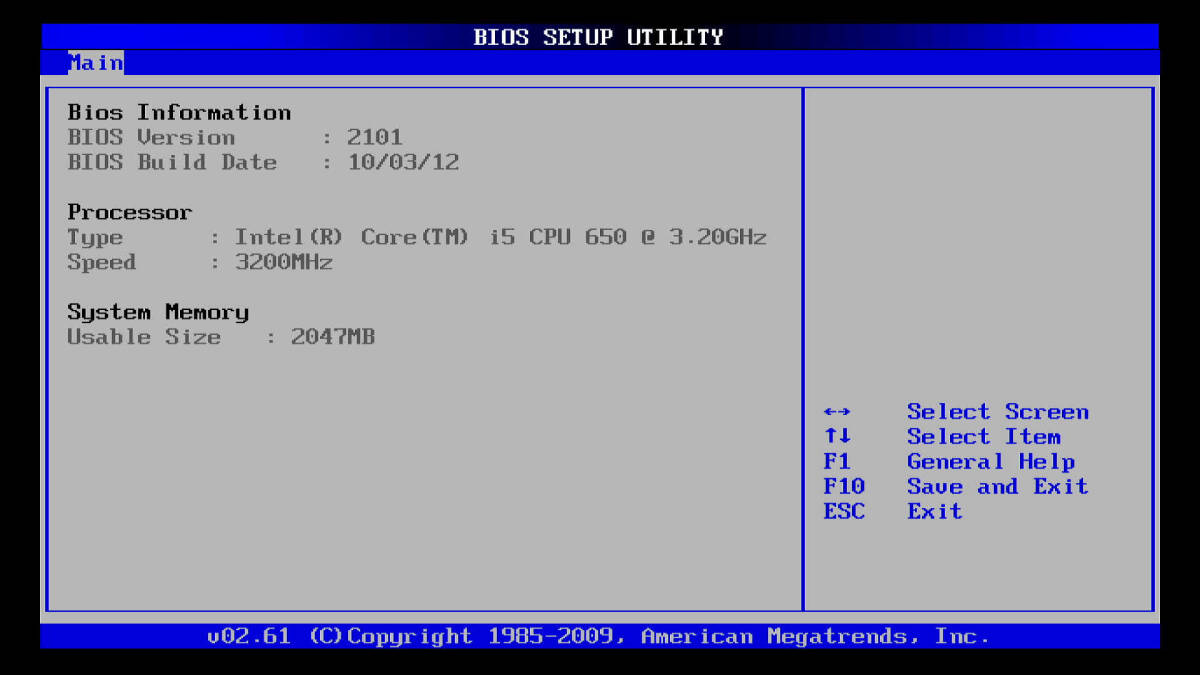Click the processor Speed label

coord(101,262)
